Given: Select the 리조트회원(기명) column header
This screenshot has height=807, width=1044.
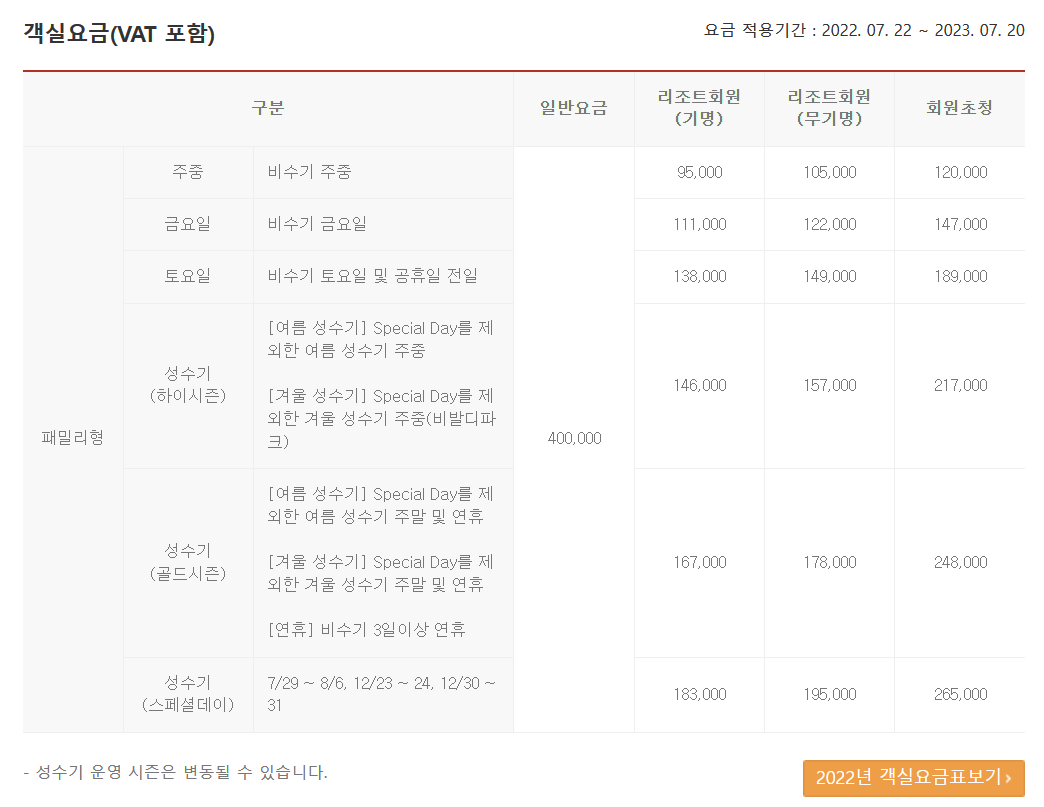Looking at the screenshot, I should [699, 108].
